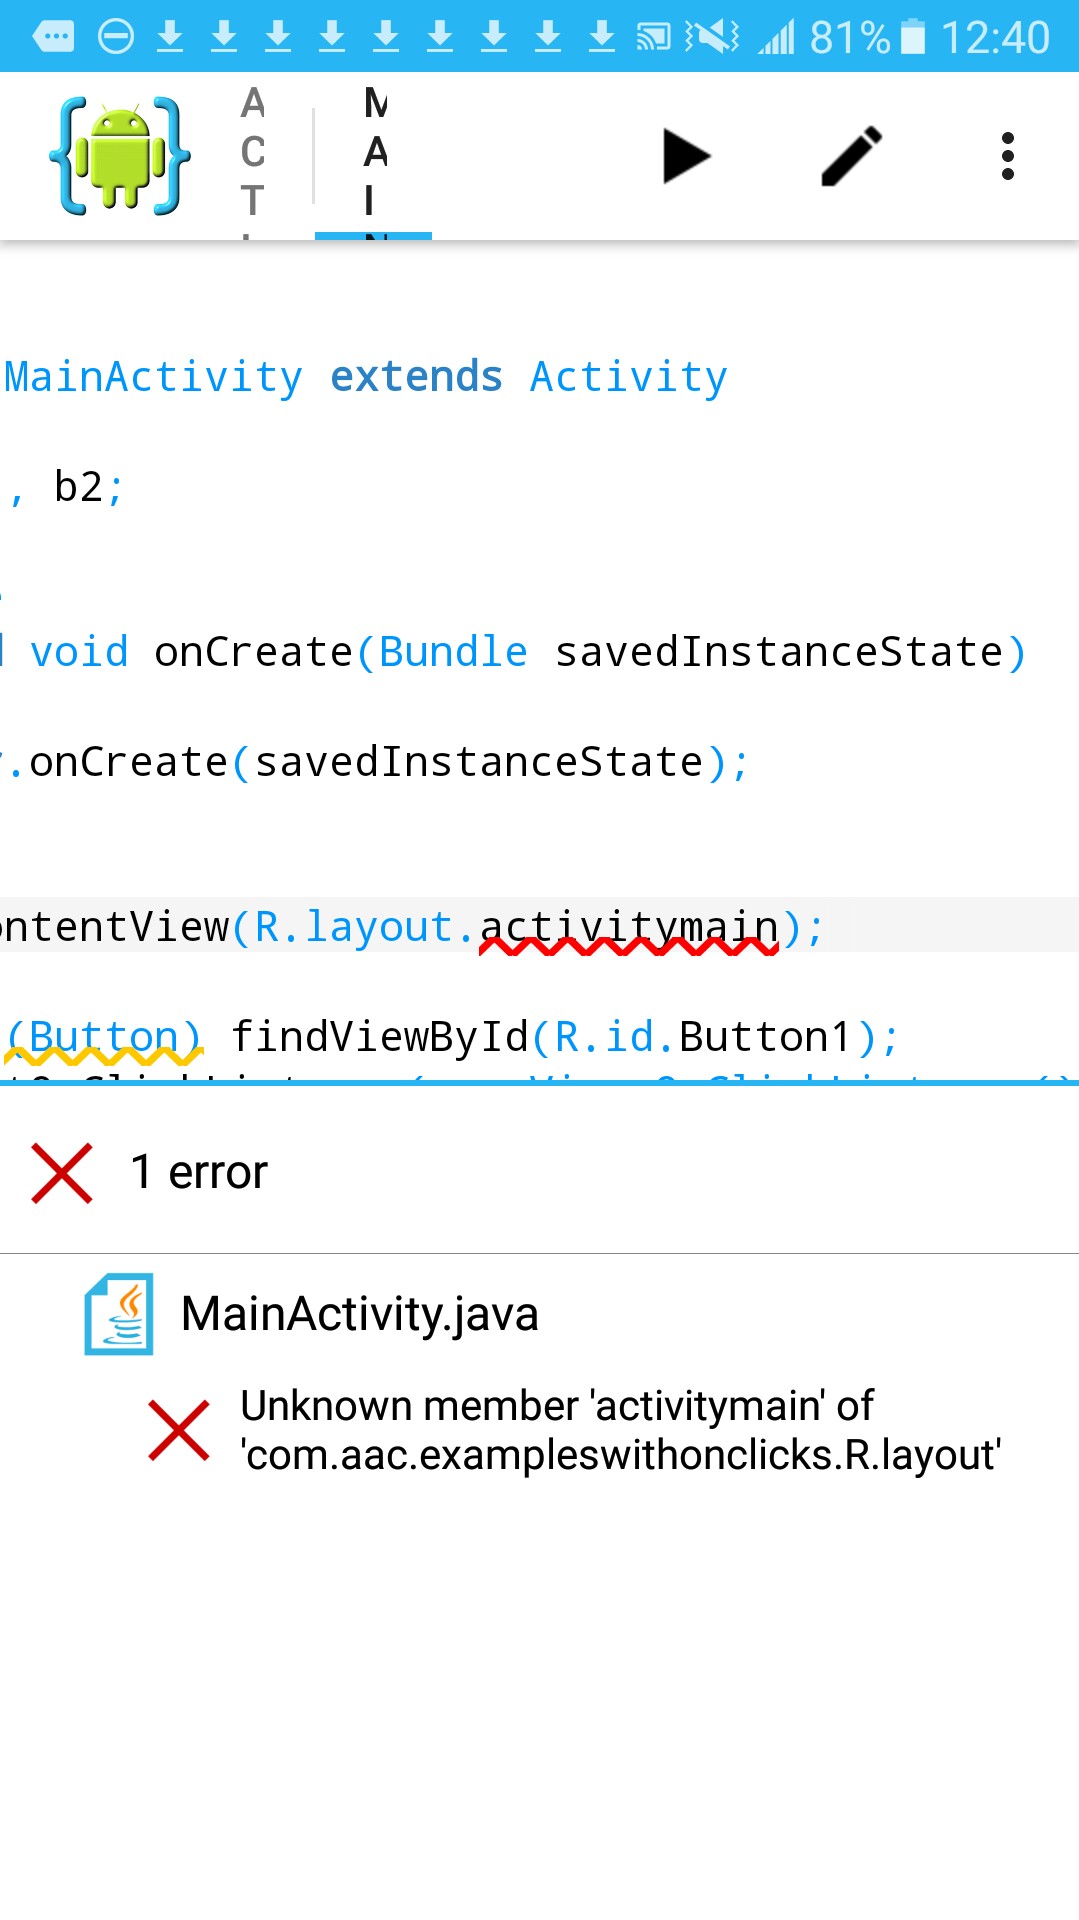The width and height of the screenshot is (1079, 1920).
Task: Place the cursor on the "b2" variable
Action: click(x=78, y=487)
